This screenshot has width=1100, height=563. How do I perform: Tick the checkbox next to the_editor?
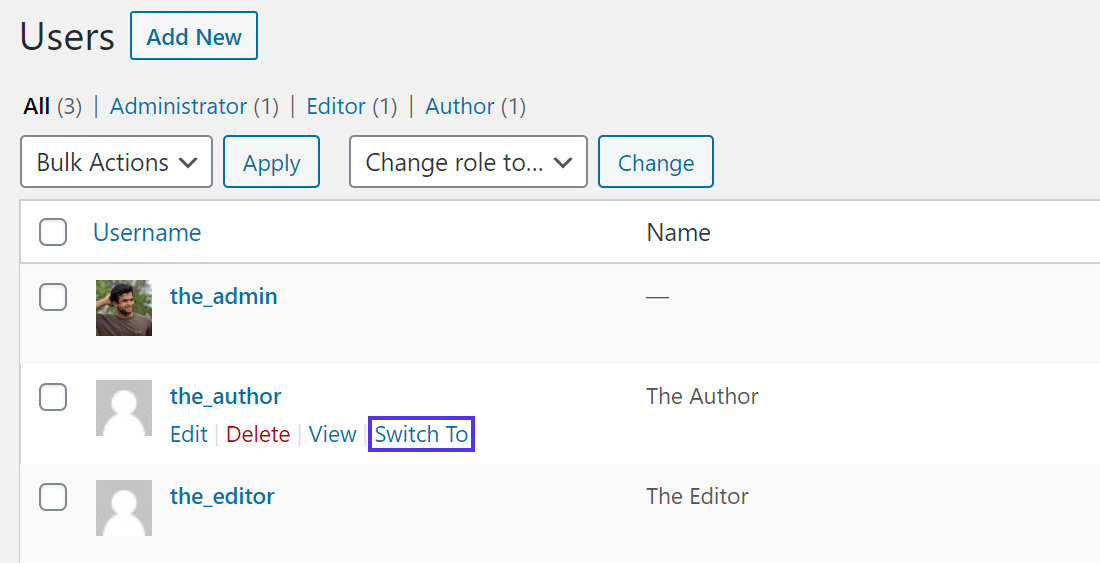(53, 497)
